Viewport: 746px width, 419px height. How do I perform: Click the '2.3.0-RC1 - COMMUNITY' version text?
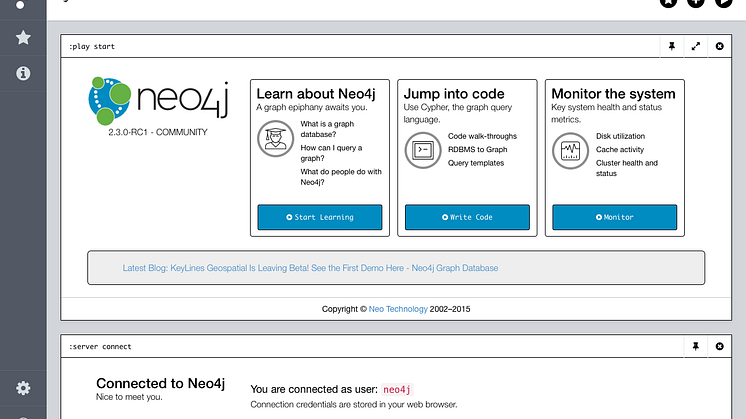158,132
